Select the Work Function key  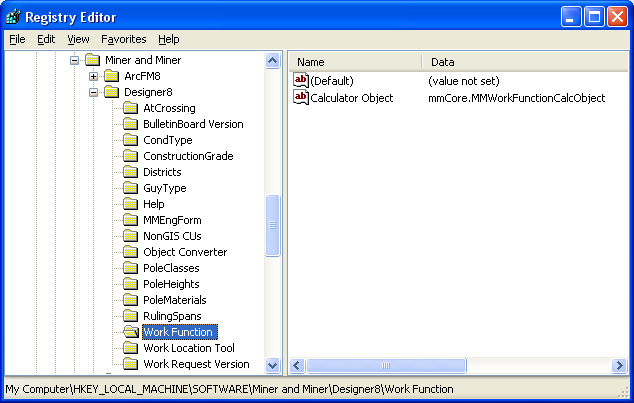[x=180, y=332]
